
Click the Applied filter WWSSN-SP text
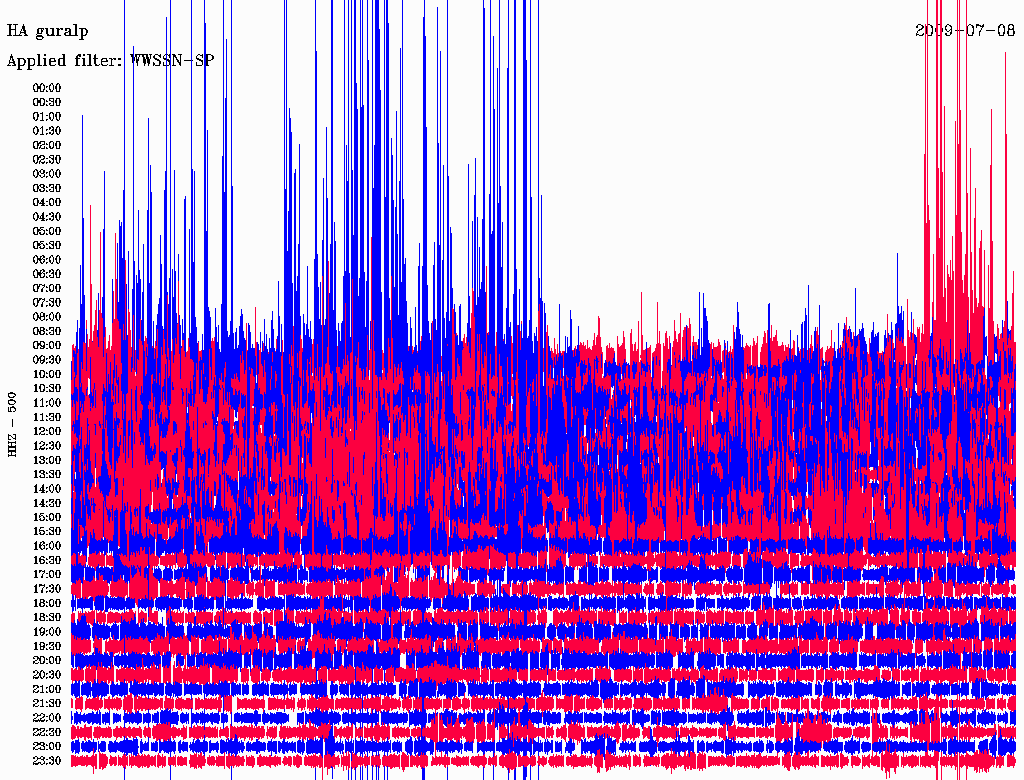110,61
